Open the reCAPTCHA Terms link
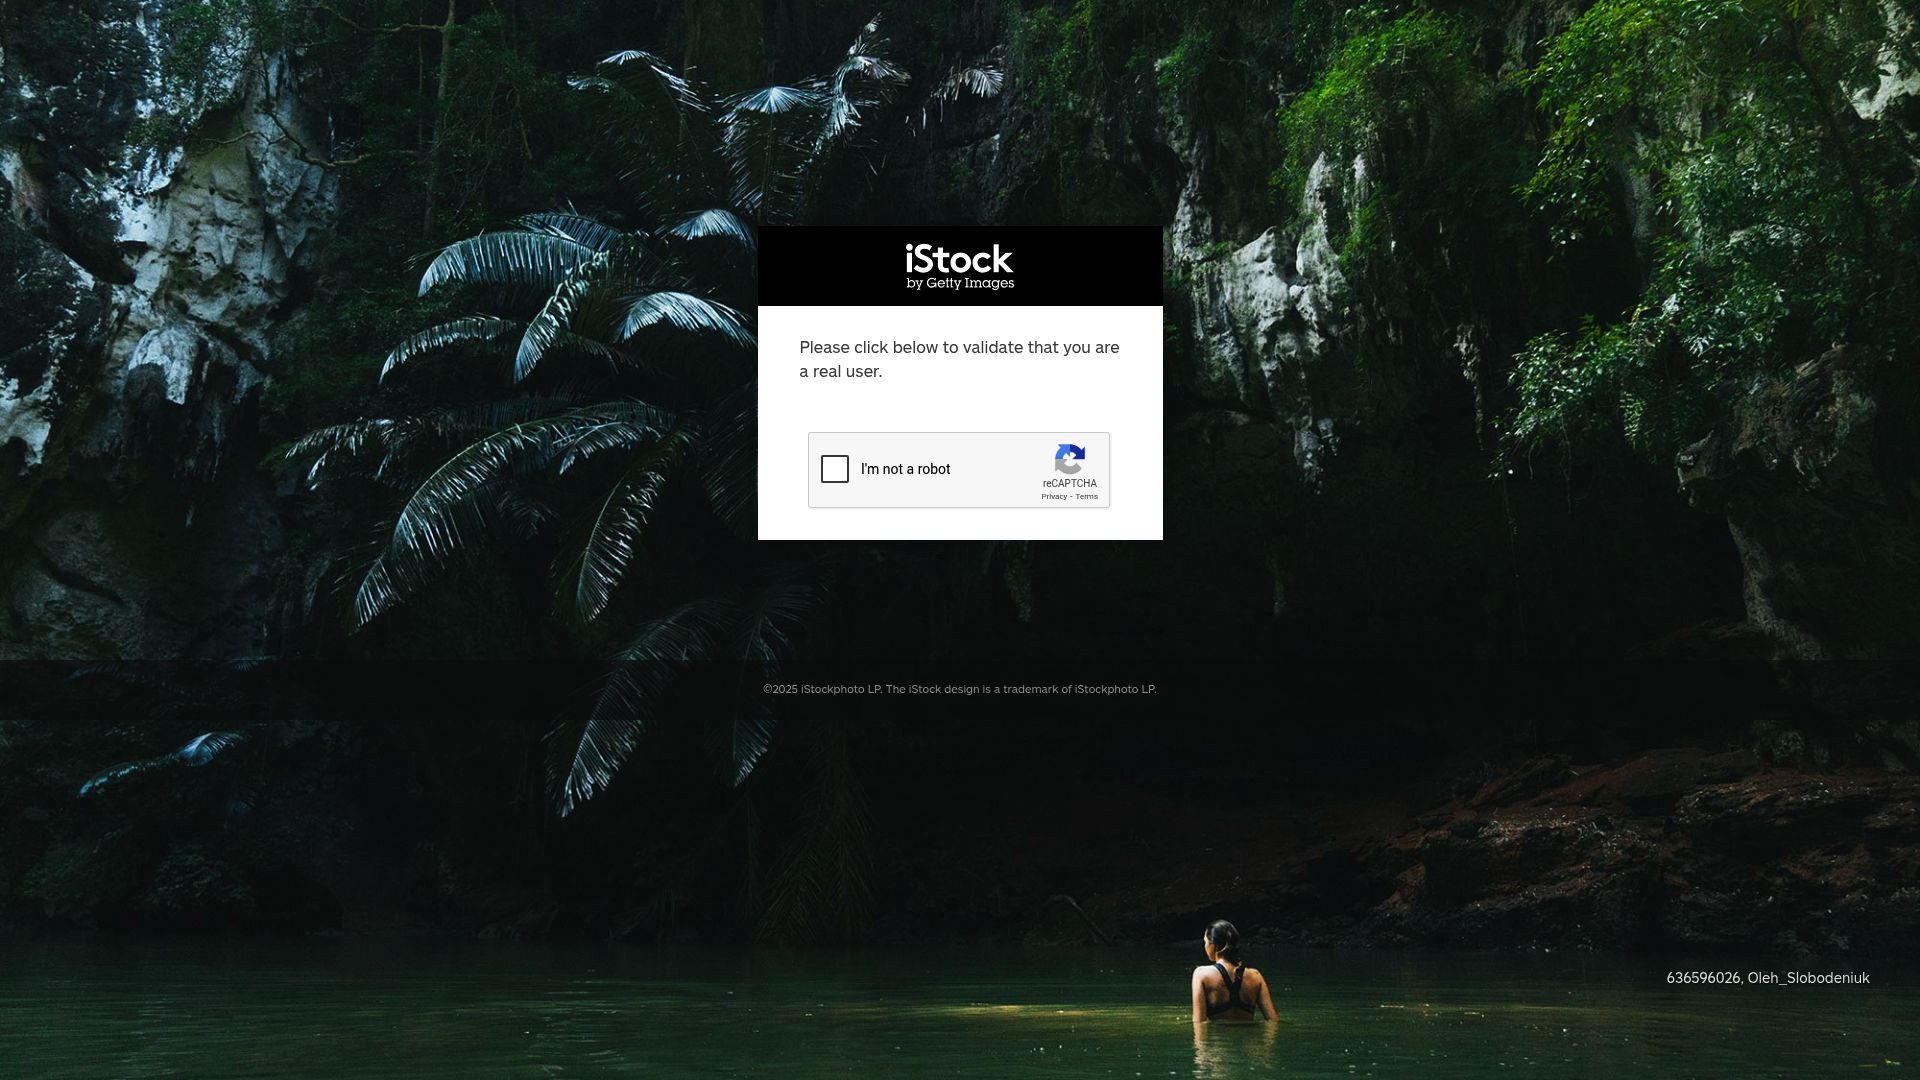This screenshot has height=1080, width=1920. click(1087, 497)
